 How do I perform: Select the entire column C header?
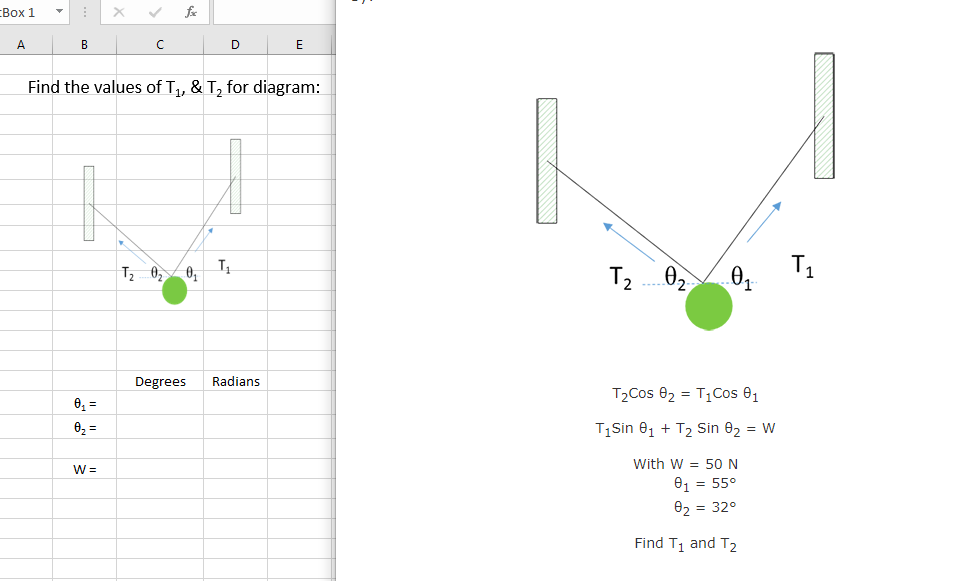pos(159,44)
